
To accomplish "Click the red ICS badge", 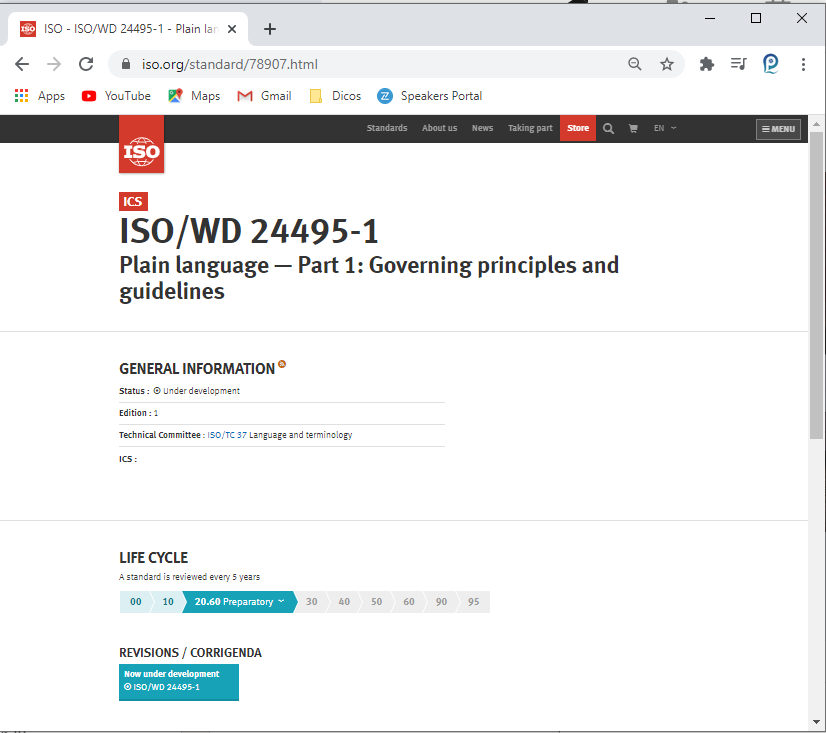I will (x=133, y=201).
